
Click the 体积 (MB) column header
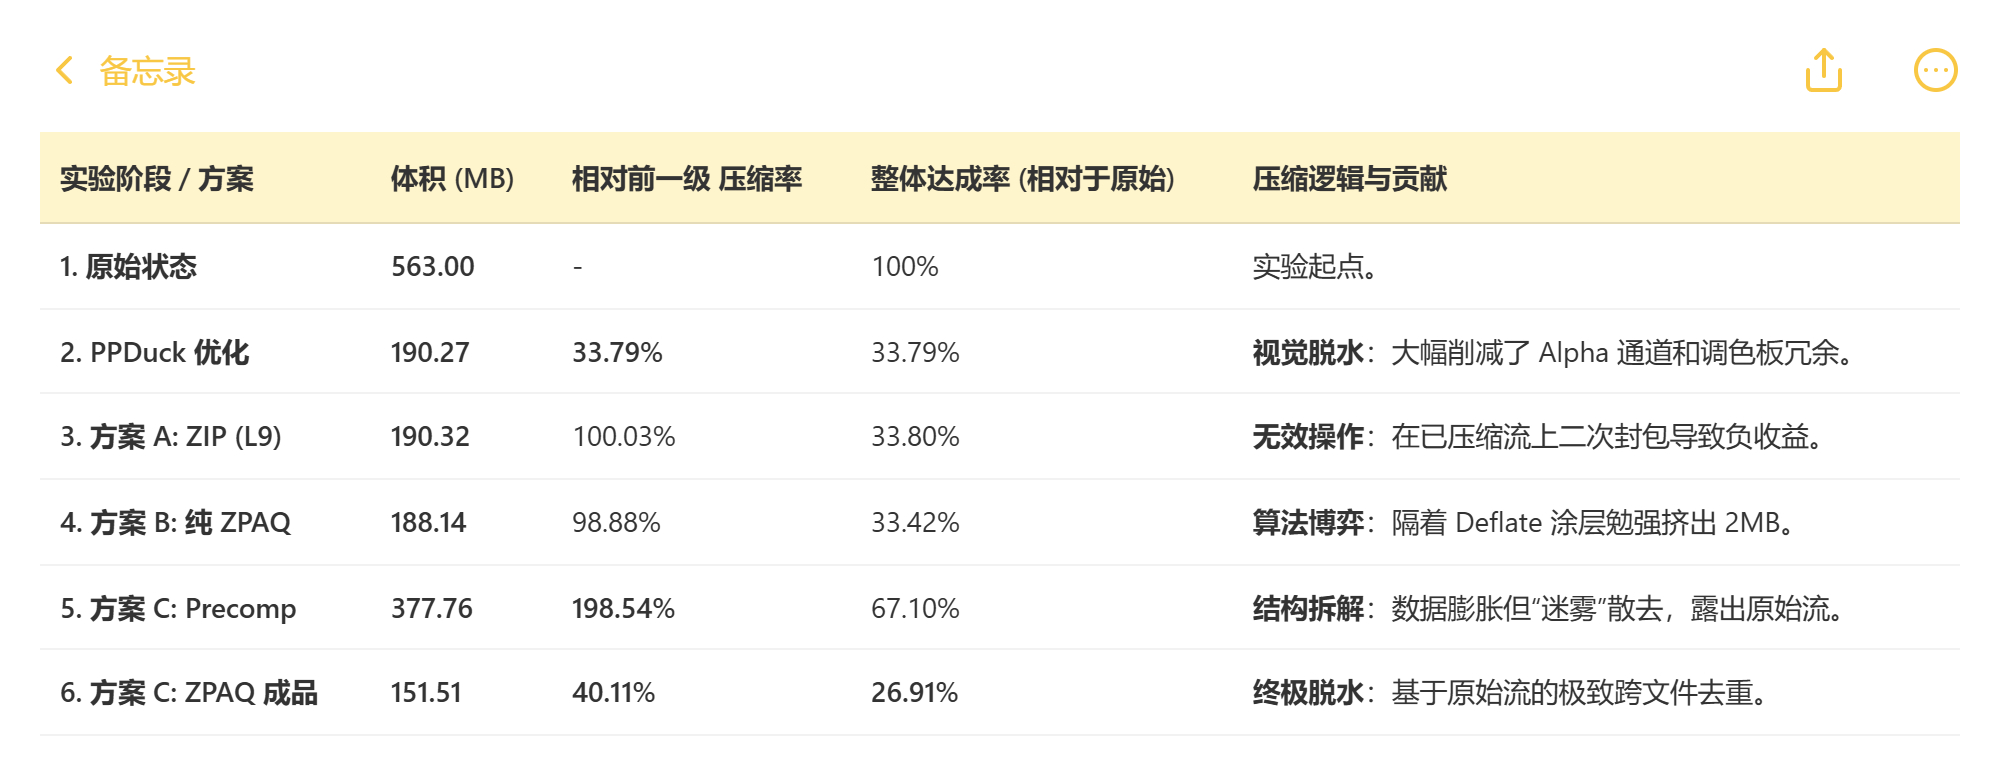coord(452,179)
